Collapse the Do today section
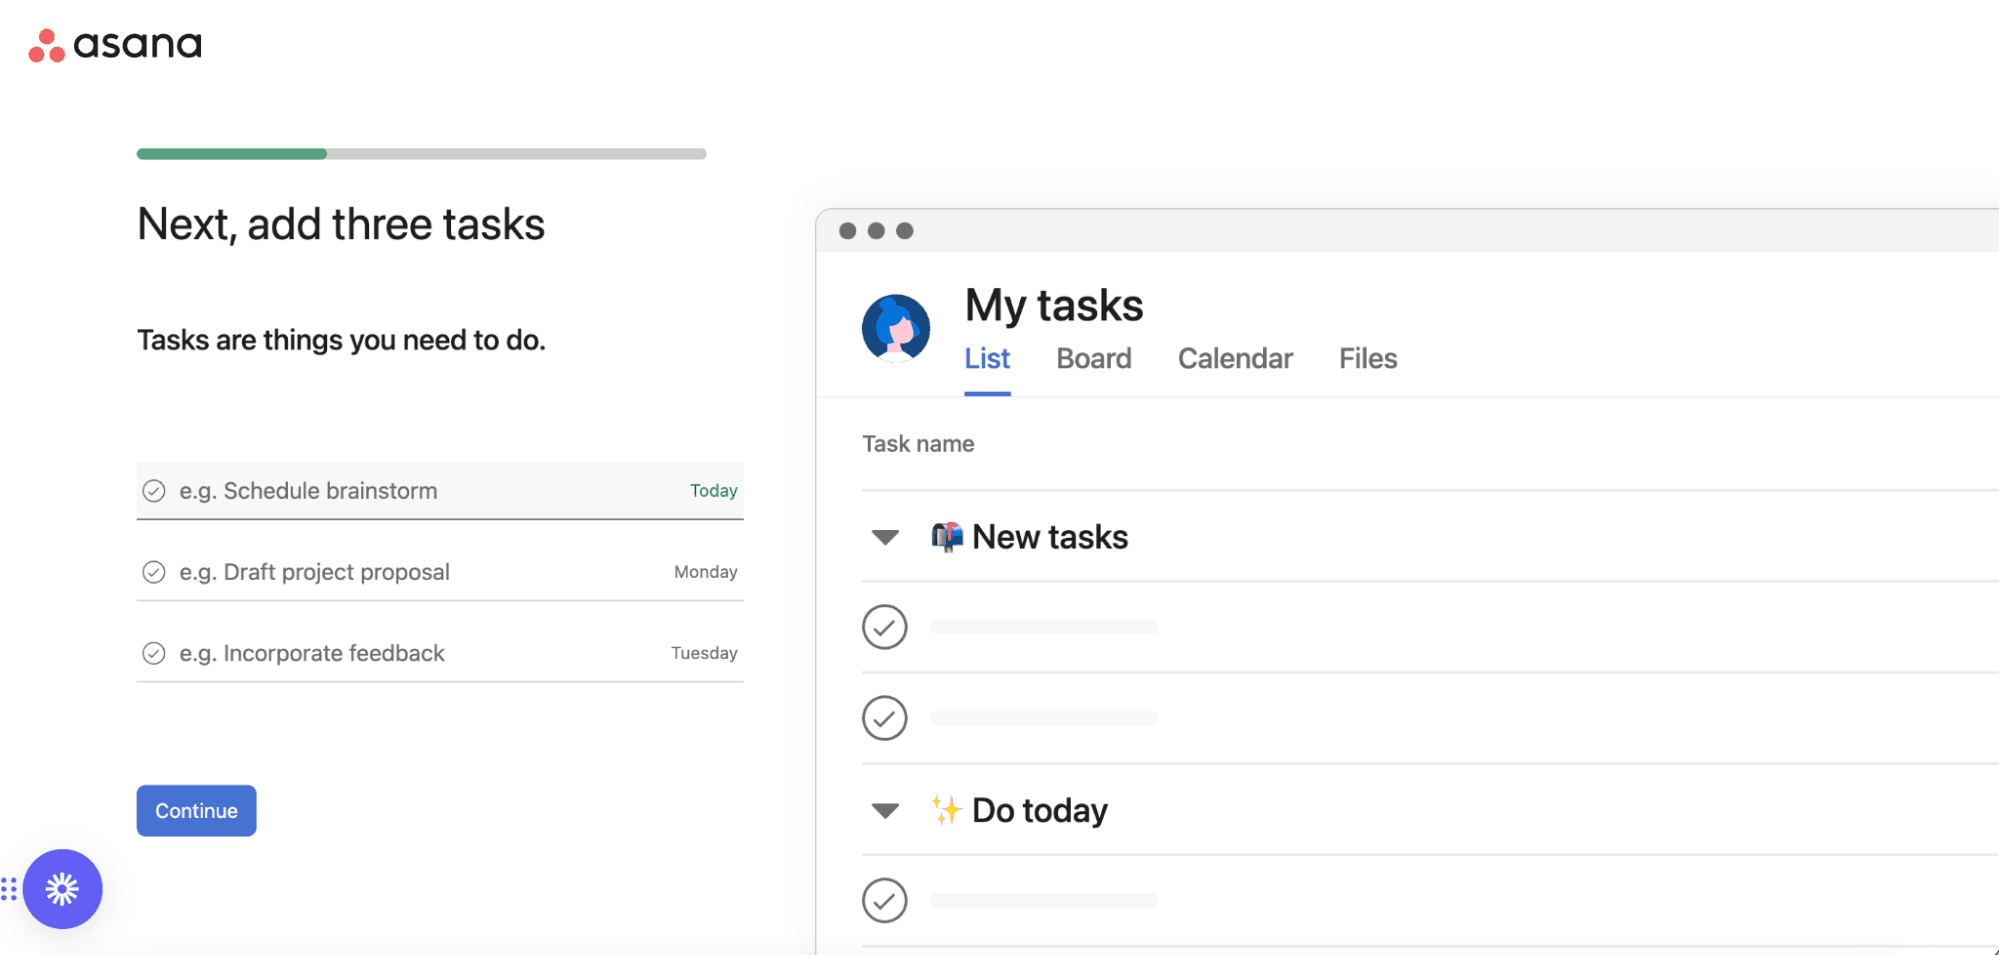The width and height of the screenshot is (1999, 955). 884,810
